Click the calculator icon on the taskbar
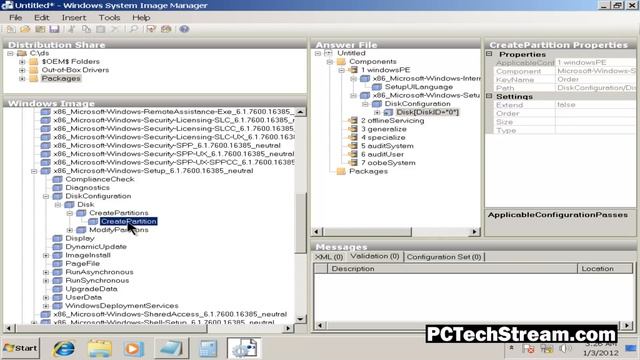The width and height of the screenshot is (640, 360). pyautogui.click(x=208, y=349)
